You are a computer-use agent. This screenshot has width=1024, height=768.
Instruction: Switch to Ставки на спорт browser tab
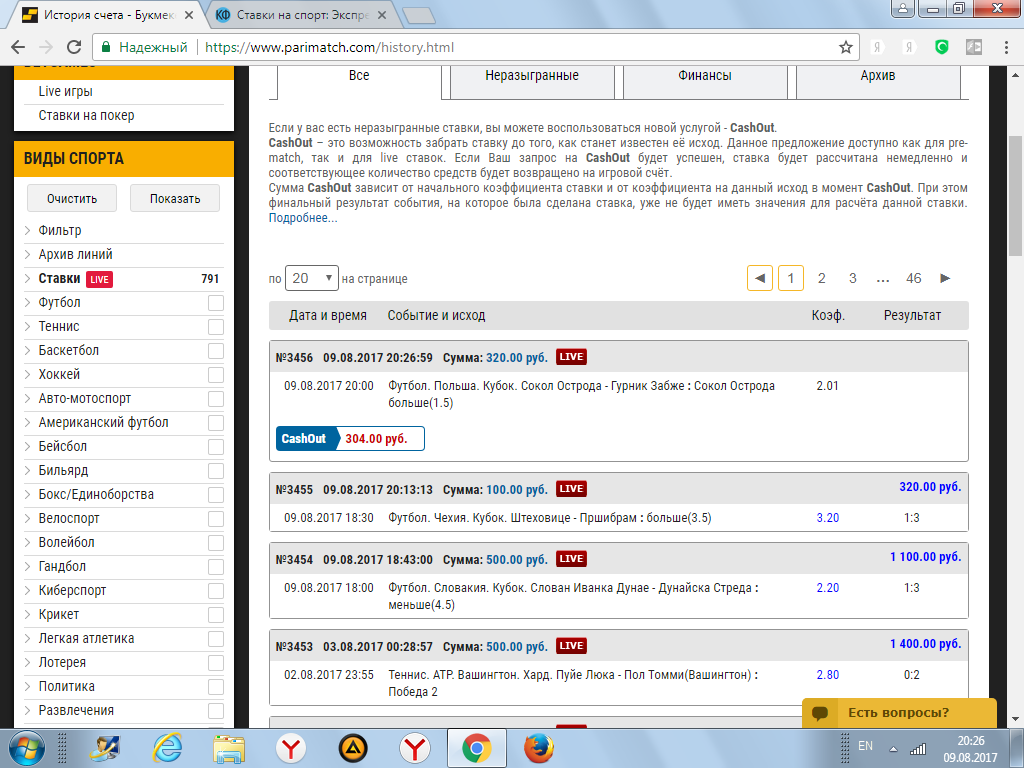pos(302,15)
